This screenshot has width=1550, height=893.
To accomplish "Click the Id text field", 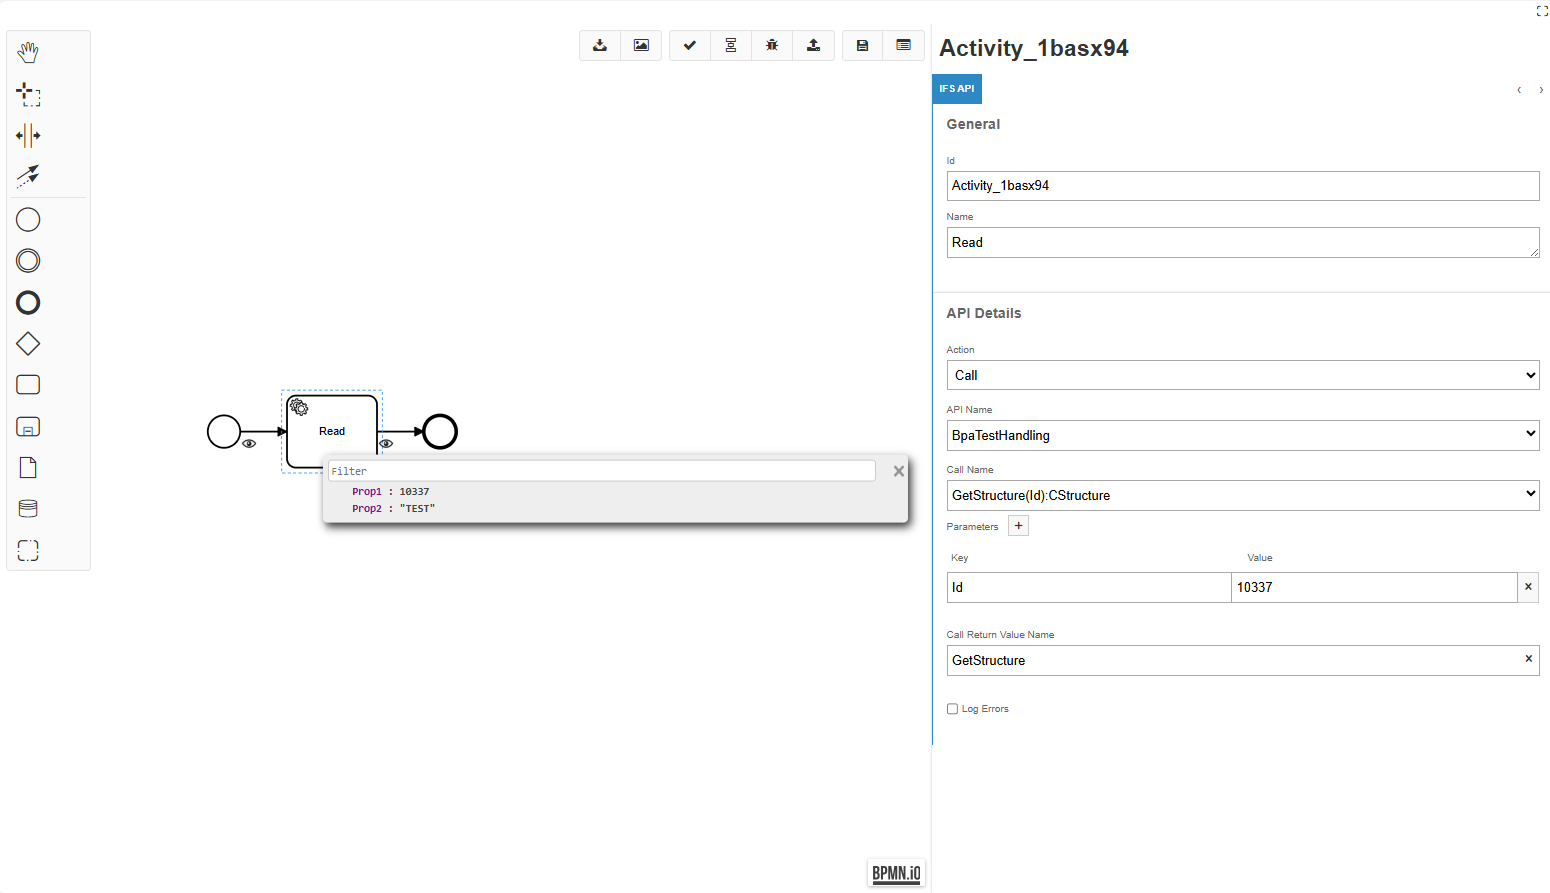I will click(1242, 186).
